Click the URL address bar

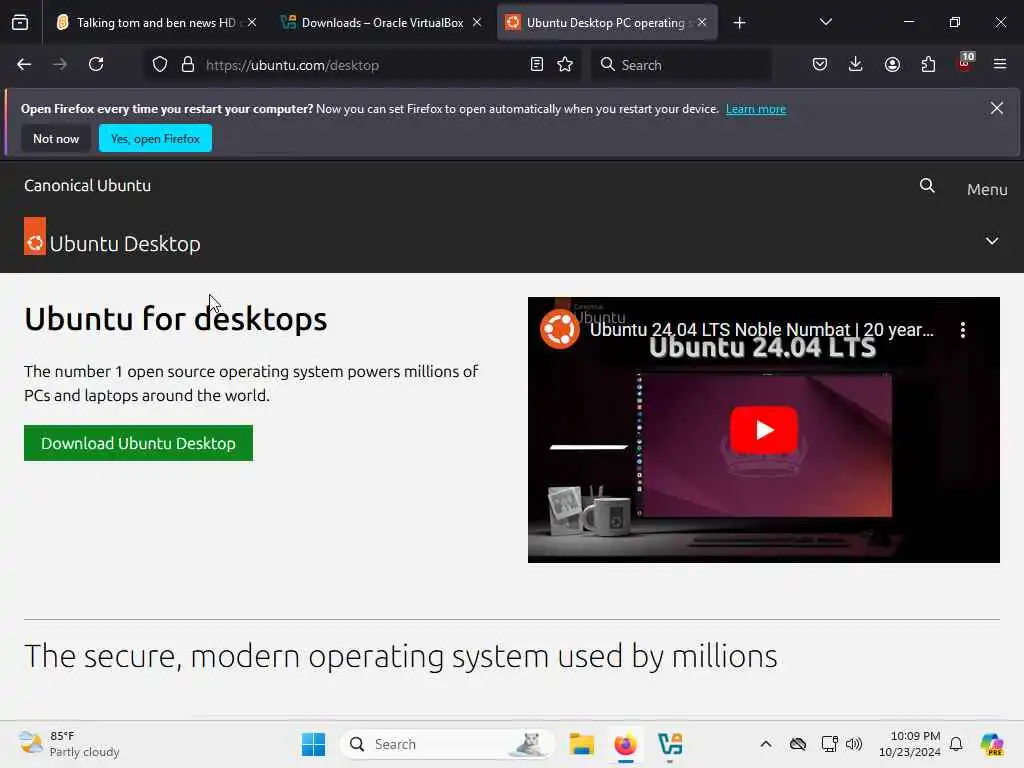click(362, 65)
